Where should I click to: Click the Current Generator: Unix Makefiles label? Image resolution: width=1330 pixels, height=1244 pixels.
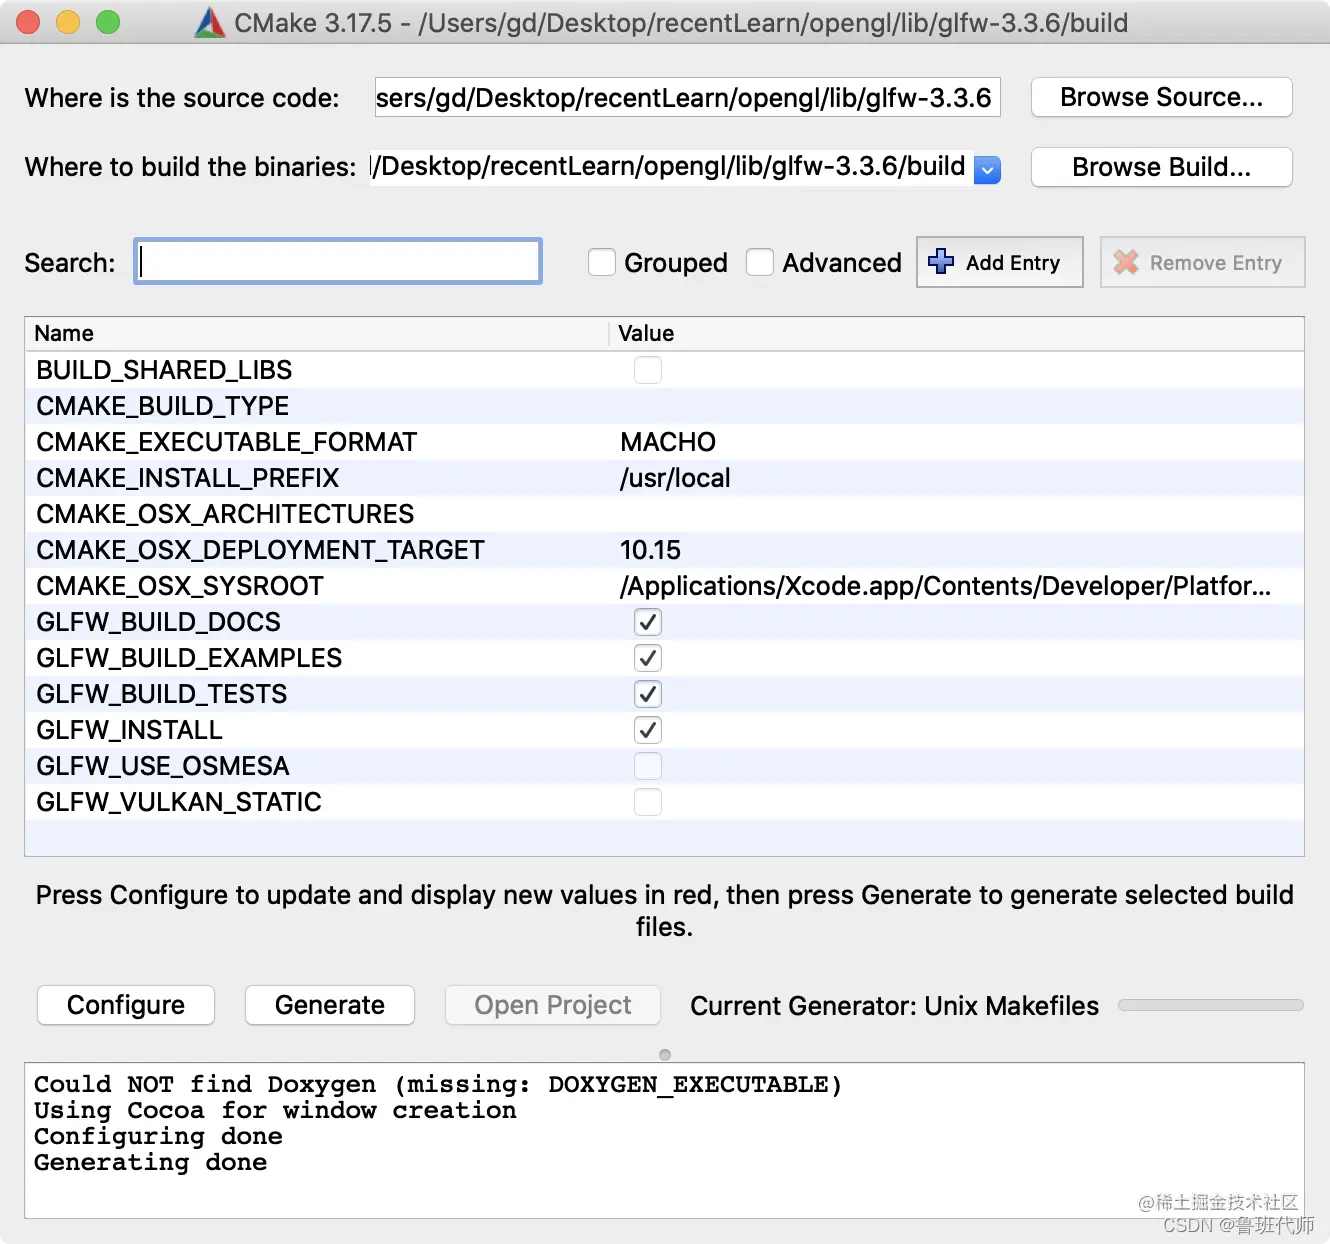click(894, 1005)
